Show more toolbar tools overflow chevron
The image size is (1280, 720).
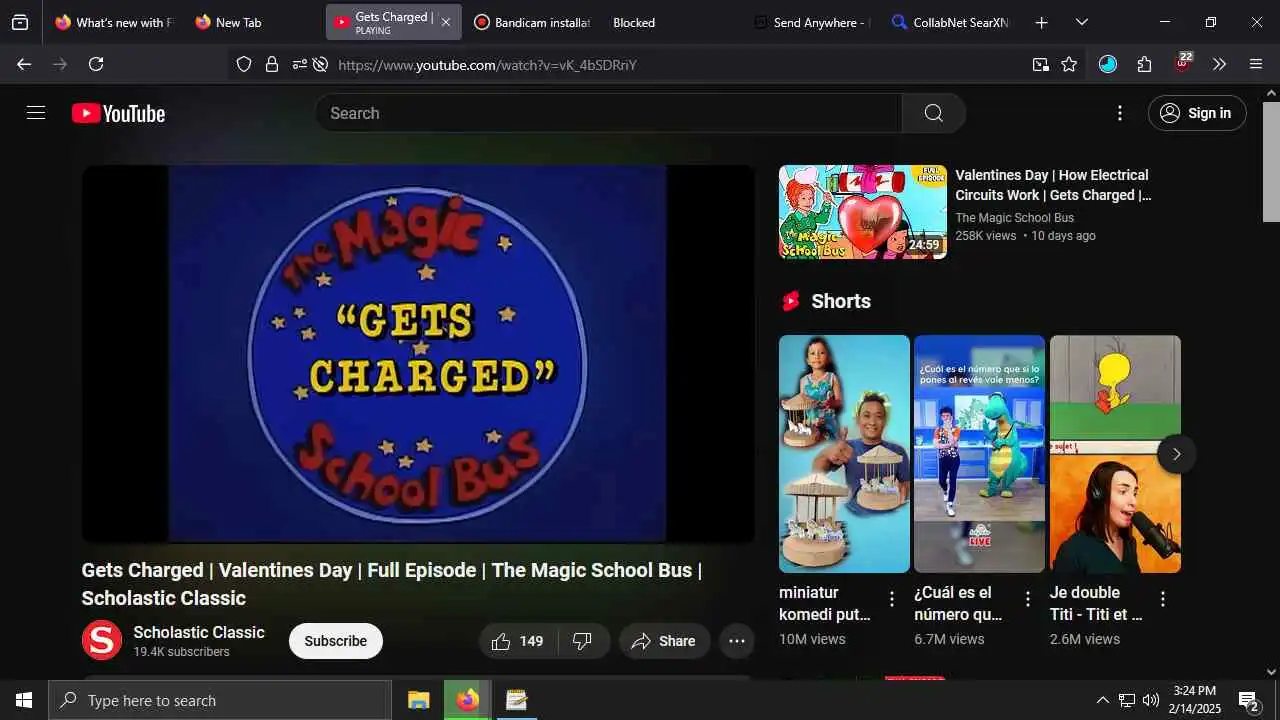tap(1219, 64)
